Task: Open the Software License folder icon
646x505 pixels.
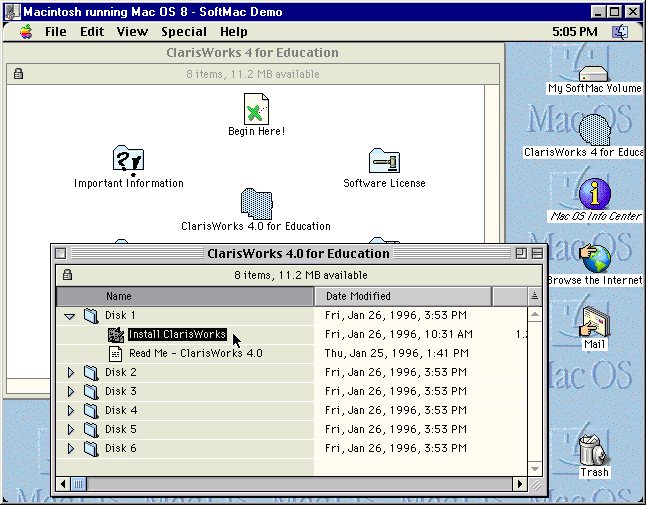Action: [384, 161]
